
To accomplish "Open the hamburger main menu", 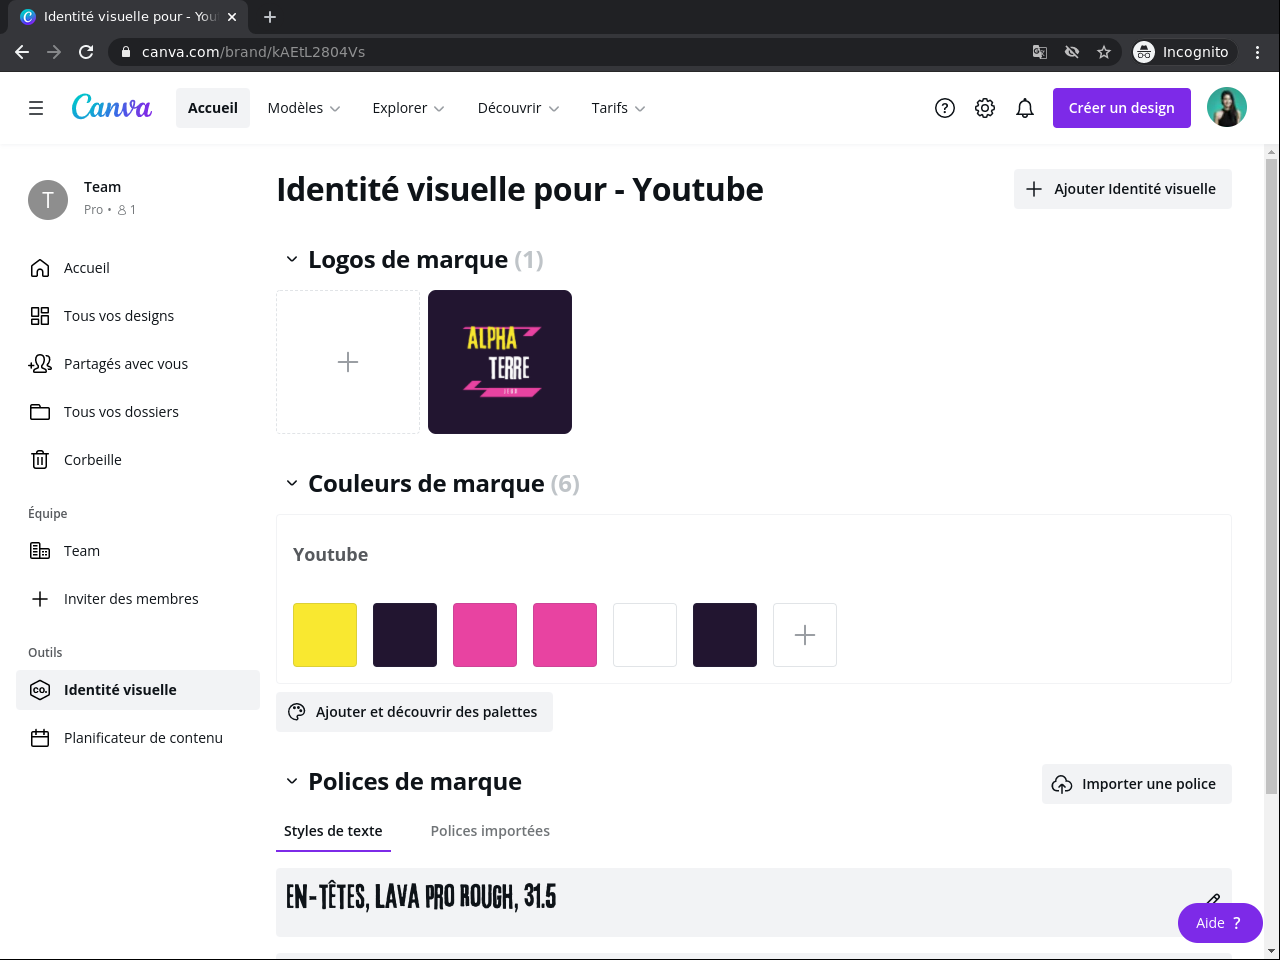I will (x=36, y=108).
